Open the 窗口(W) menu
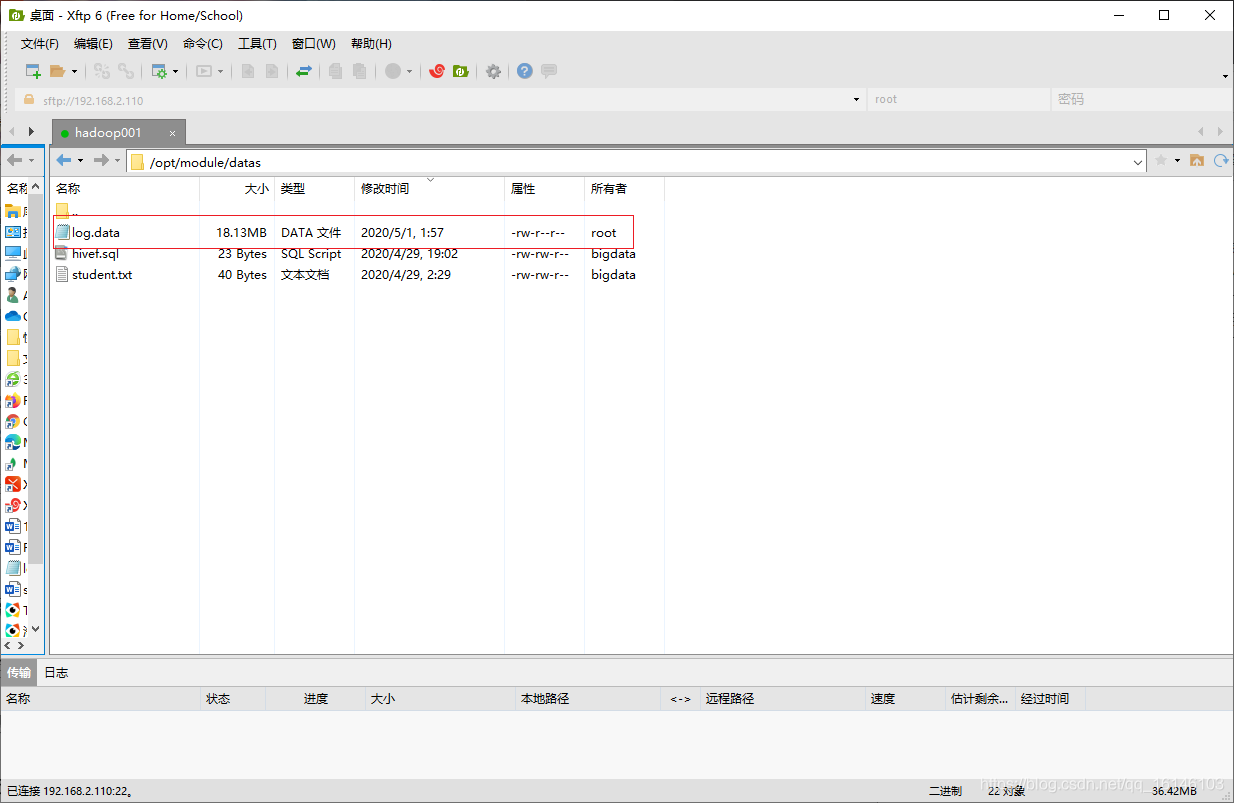Screen dimensions: 1234x803 point(314,44)
